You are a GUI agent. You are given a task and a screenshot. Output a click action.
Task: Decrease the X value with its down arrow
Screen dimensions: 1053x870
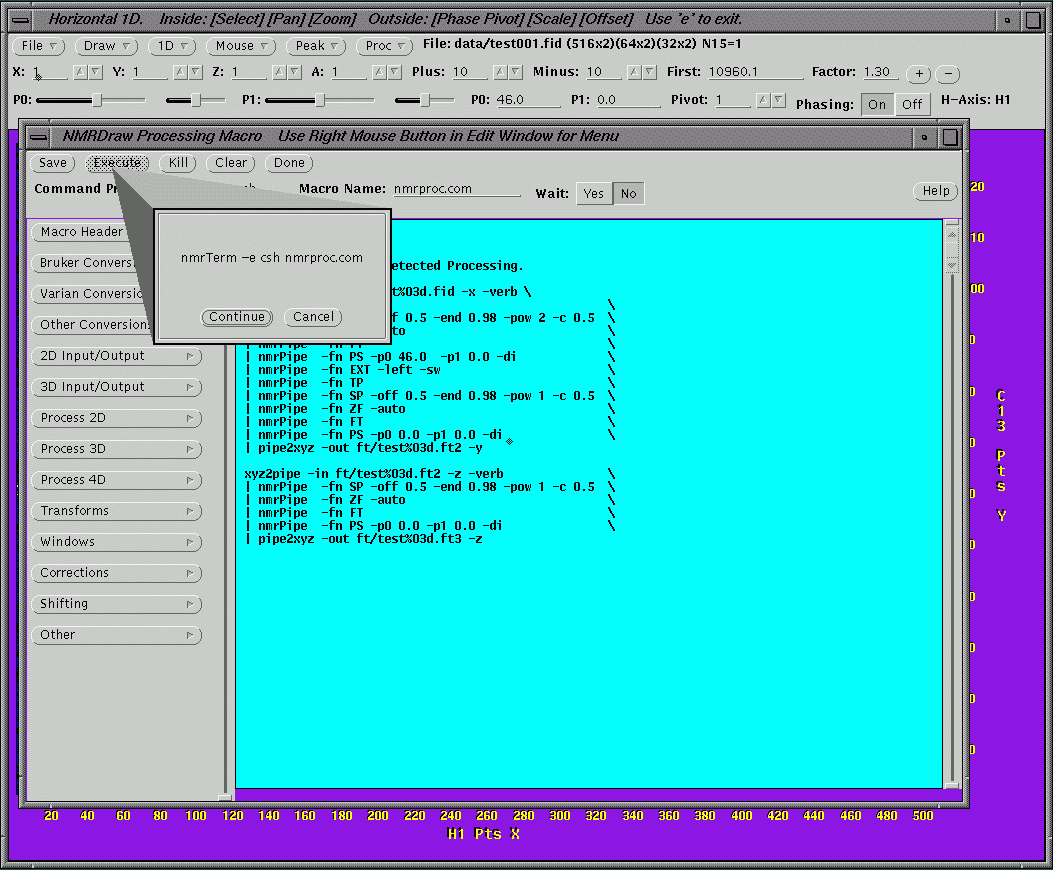coord(96,72)
